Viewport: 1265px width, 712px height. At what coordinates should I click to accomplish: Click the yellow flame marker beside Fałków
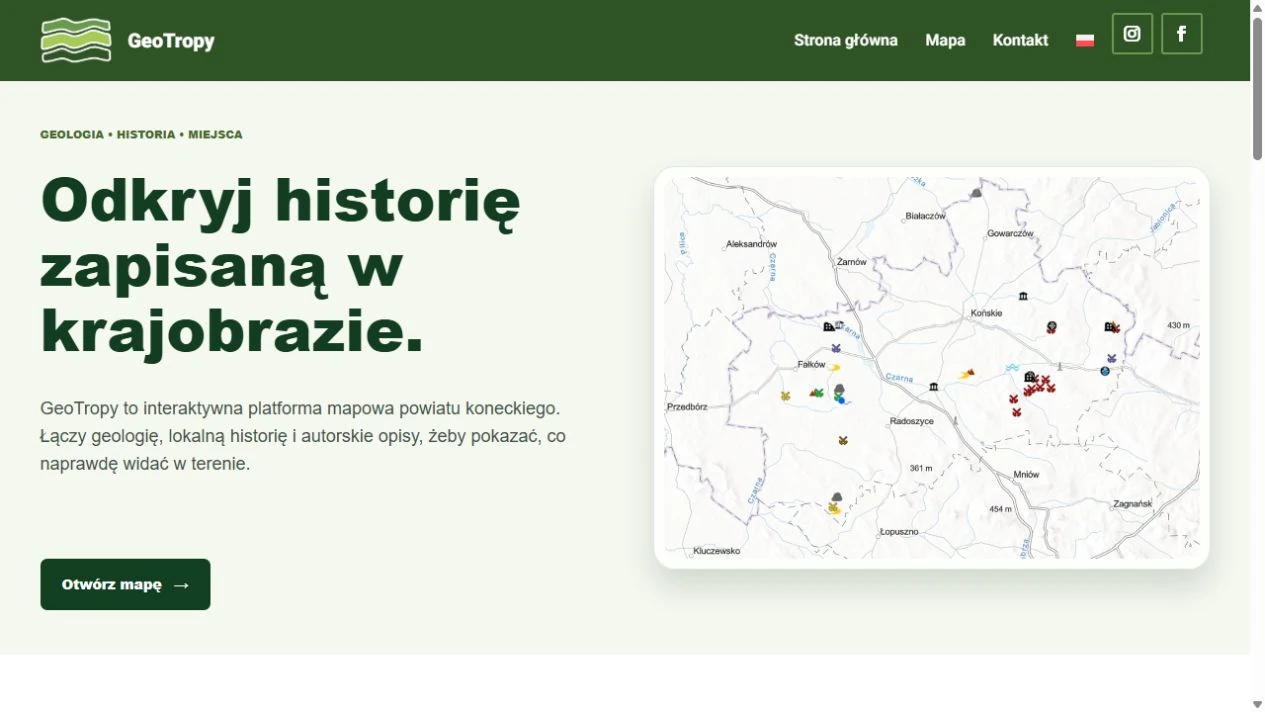[834, 367]
